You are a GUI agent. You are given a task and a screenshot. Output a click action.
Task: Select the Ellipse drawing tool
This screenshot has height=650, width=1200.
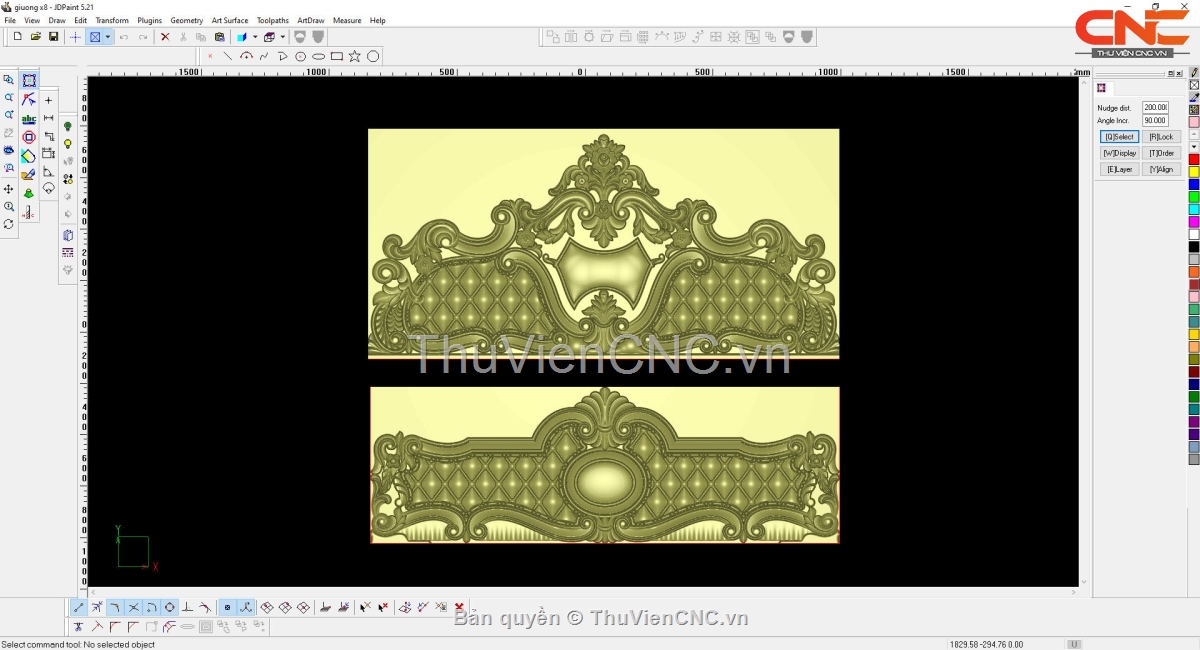319,56
